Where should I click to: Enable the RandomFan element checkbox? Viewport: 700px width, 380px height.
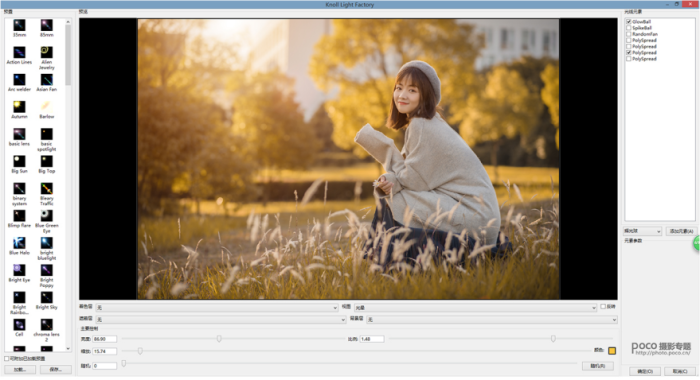point(629,34)
